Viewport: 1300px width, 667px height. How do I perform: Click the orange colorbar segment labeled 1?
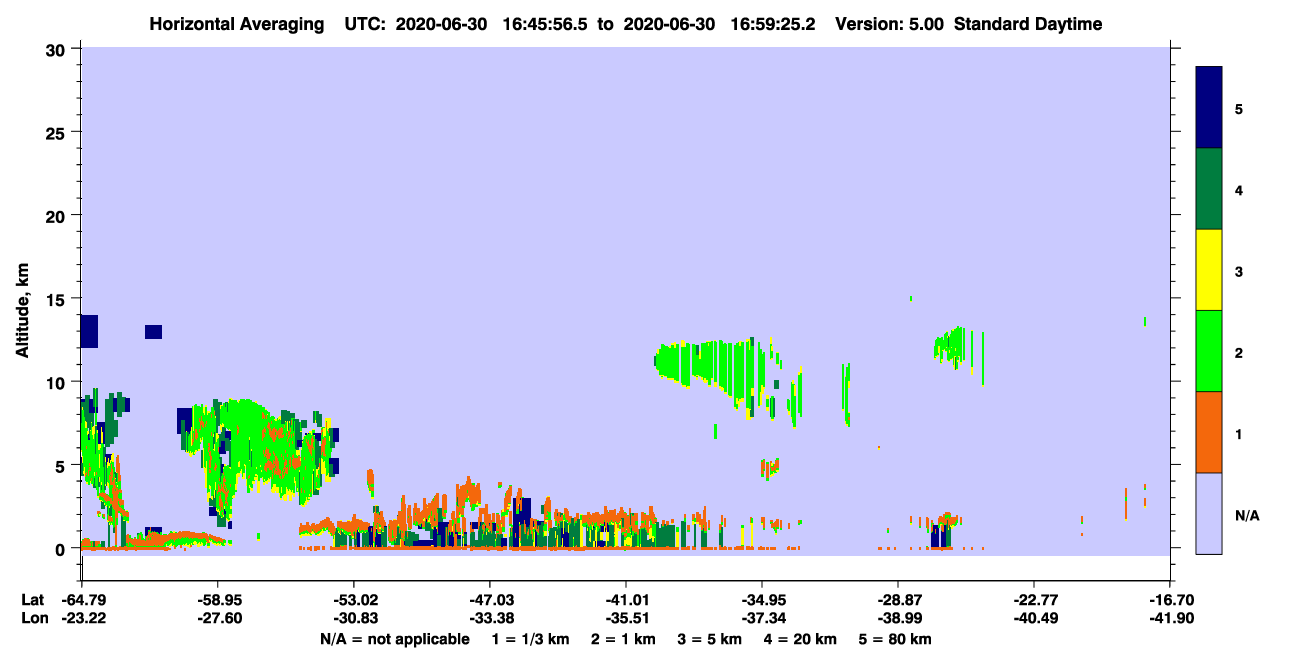pos(1209,432)
